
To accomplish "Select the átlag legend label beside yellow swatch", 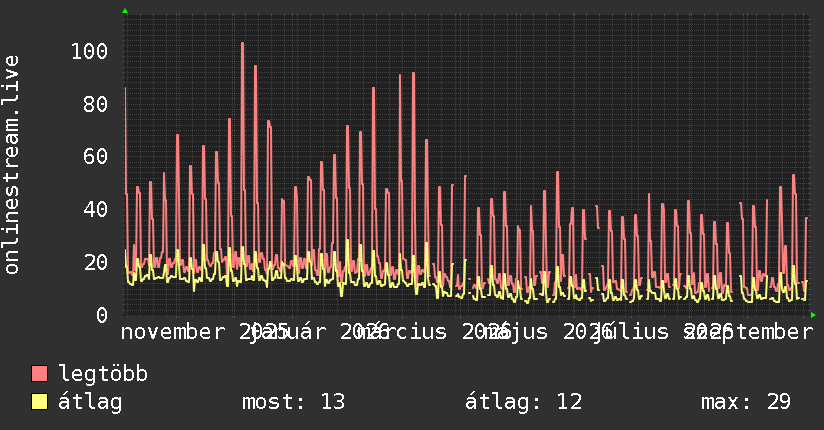I will 90,402.
